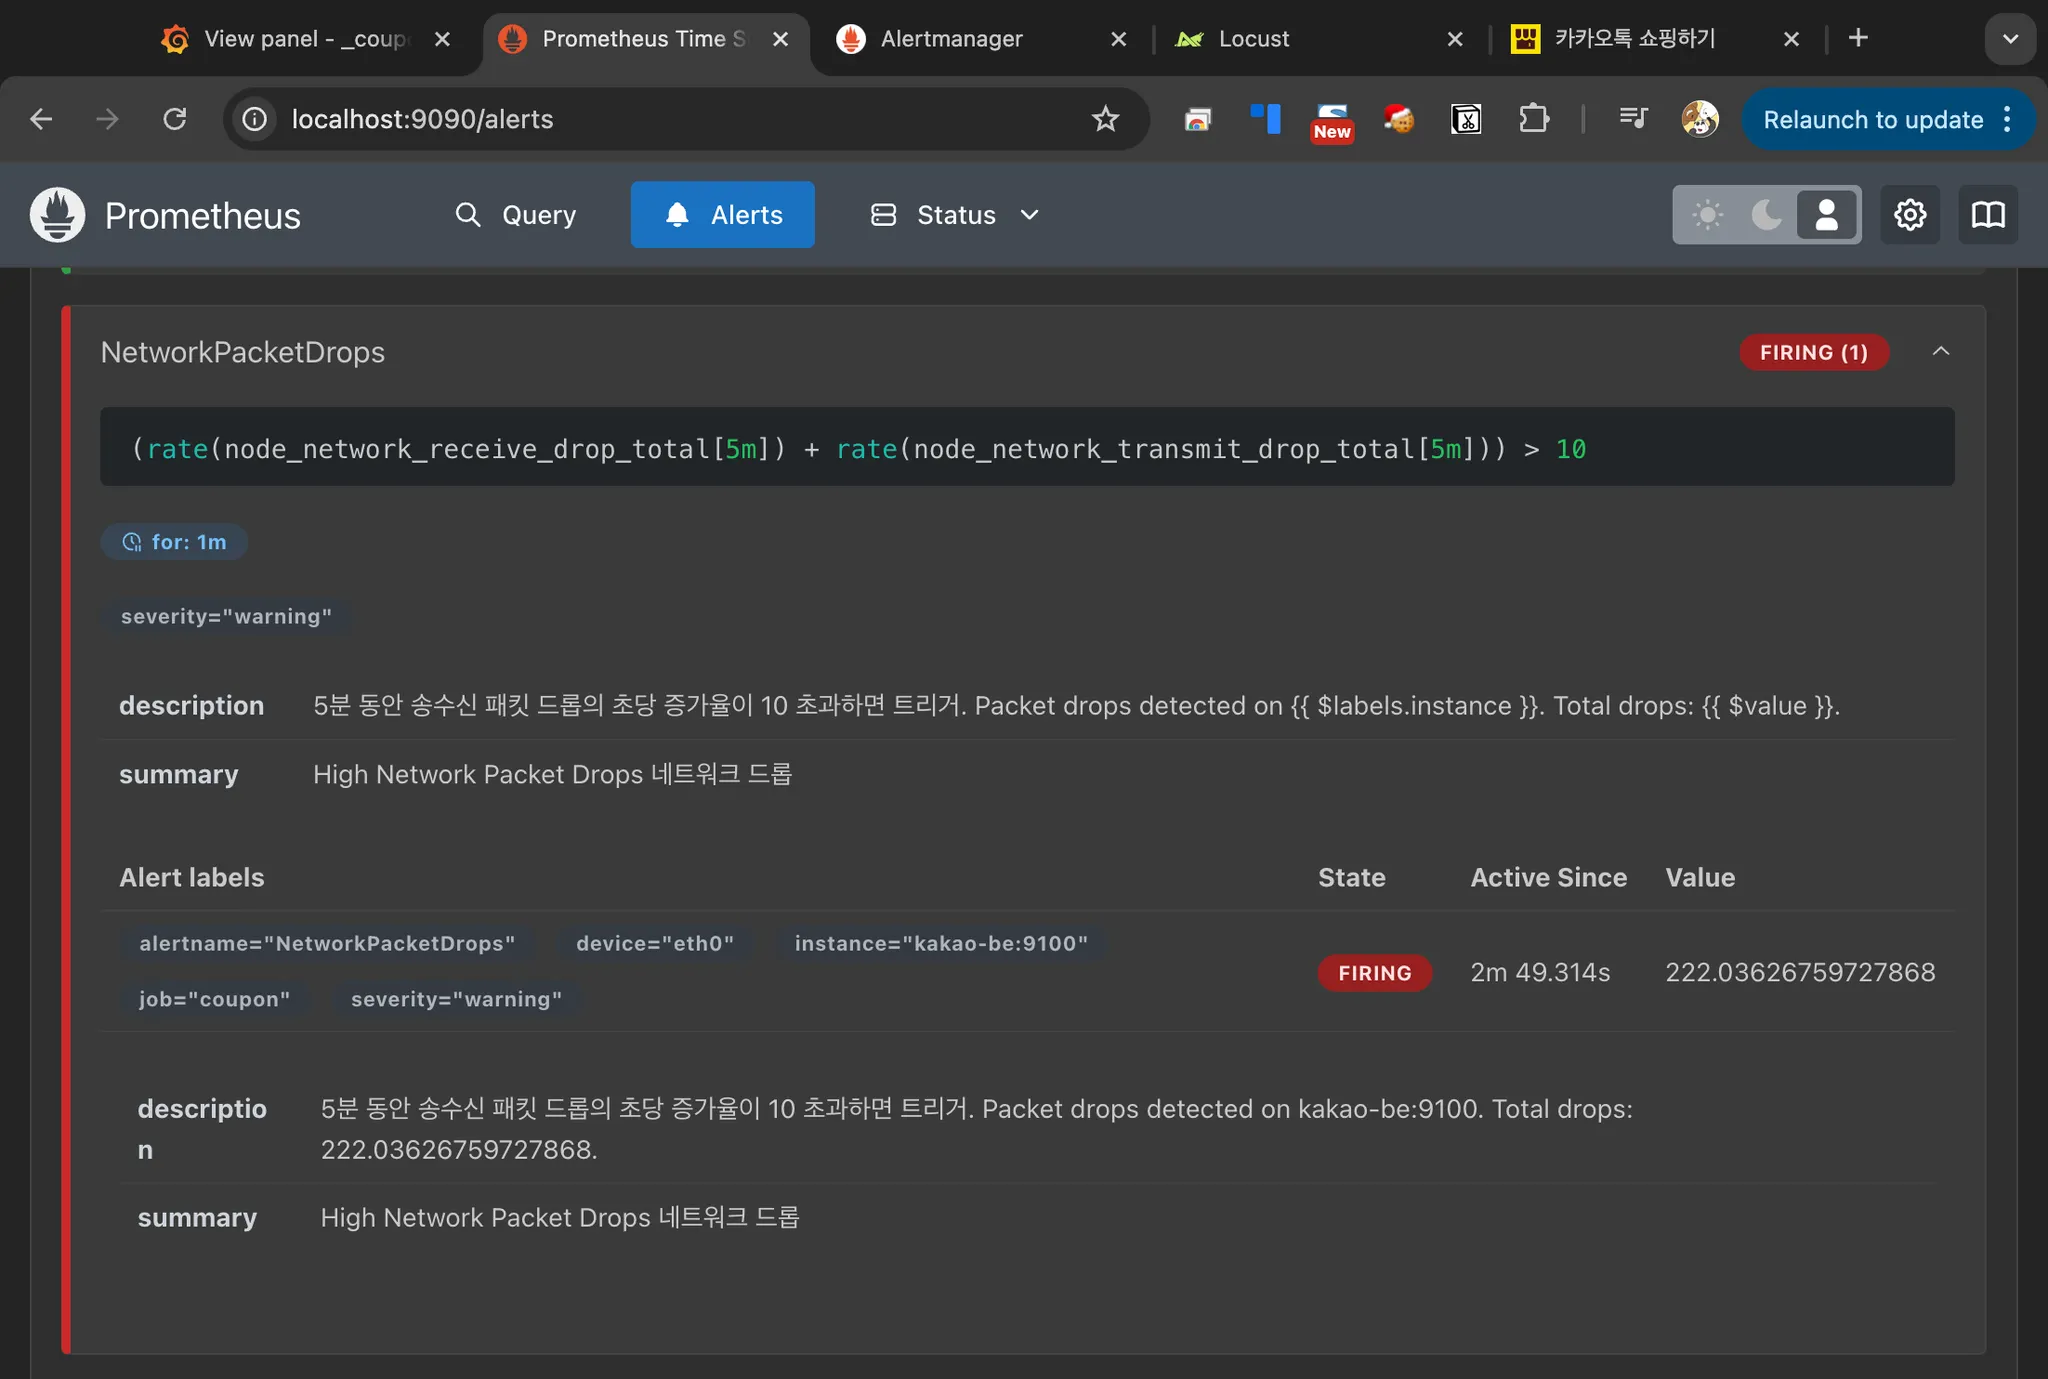
Task: Click the browser extensions puzzle icon
Action: (x=1533, y=120)
